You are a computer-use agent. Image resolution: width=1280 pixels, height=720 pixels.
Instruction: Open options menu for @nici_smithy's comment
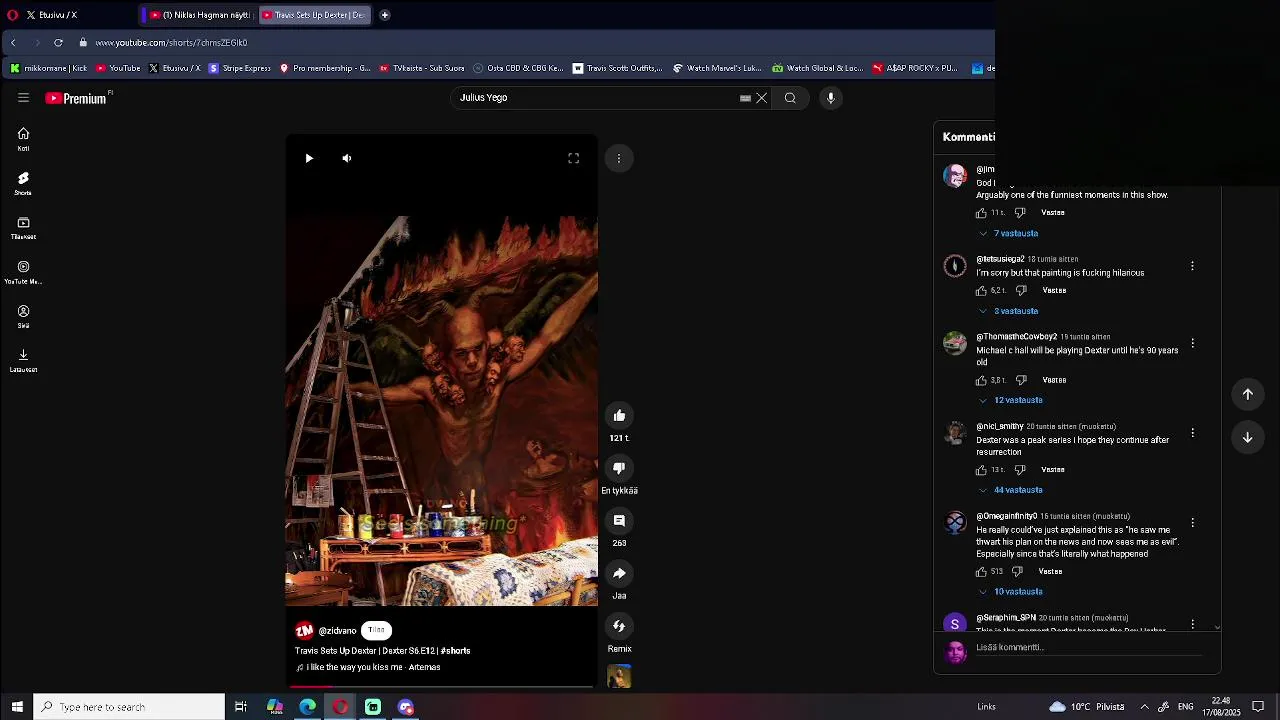[1192, 433]
